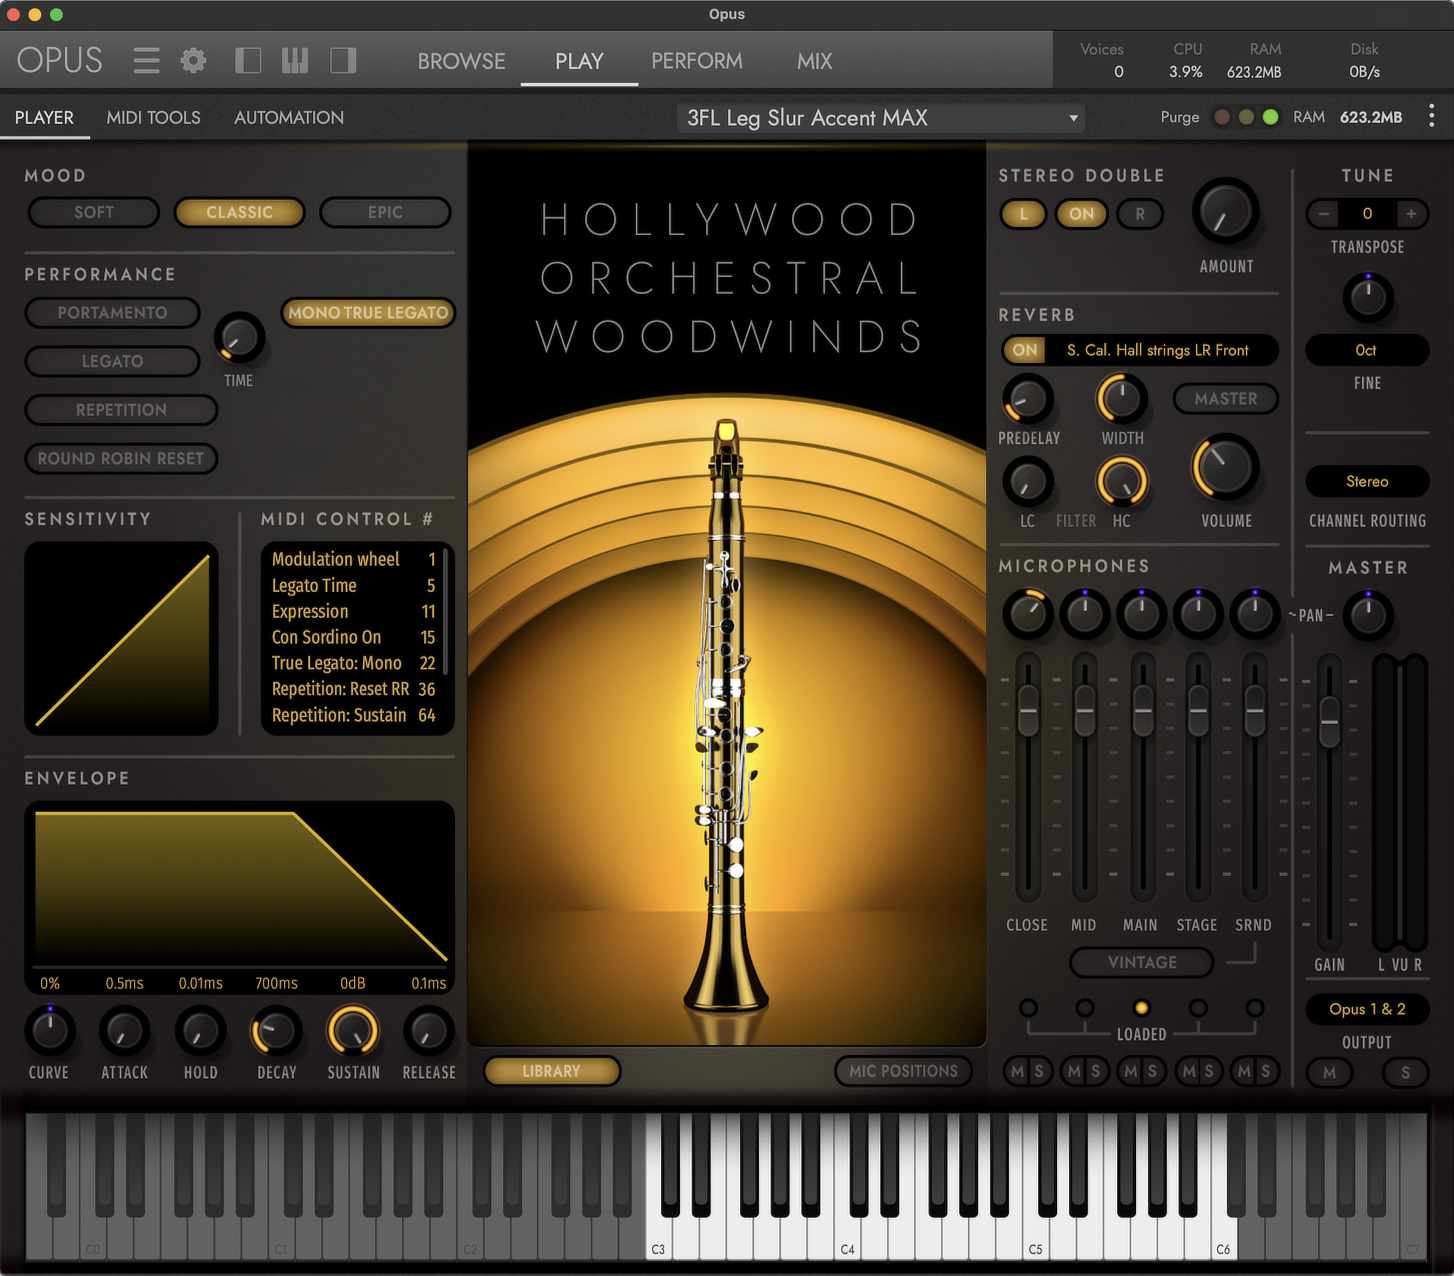Click the master Pan knob

pos(1367,615)
